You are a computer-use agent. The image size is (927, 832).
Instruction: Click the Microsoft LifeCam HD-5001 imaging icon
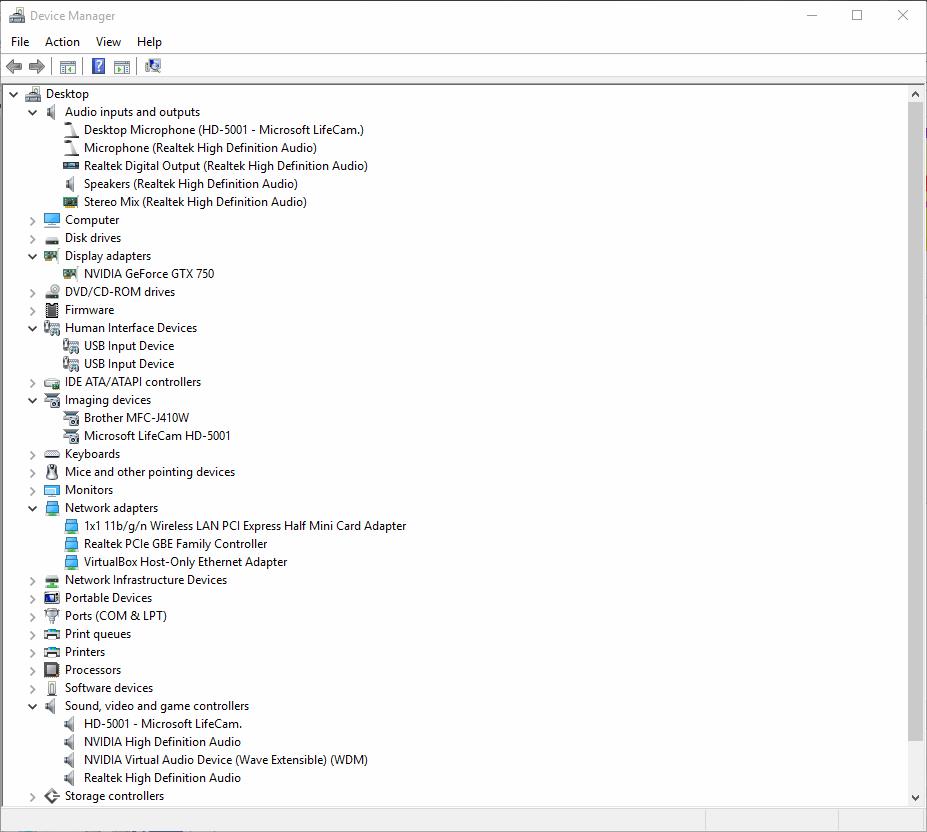tap(70, 436)
